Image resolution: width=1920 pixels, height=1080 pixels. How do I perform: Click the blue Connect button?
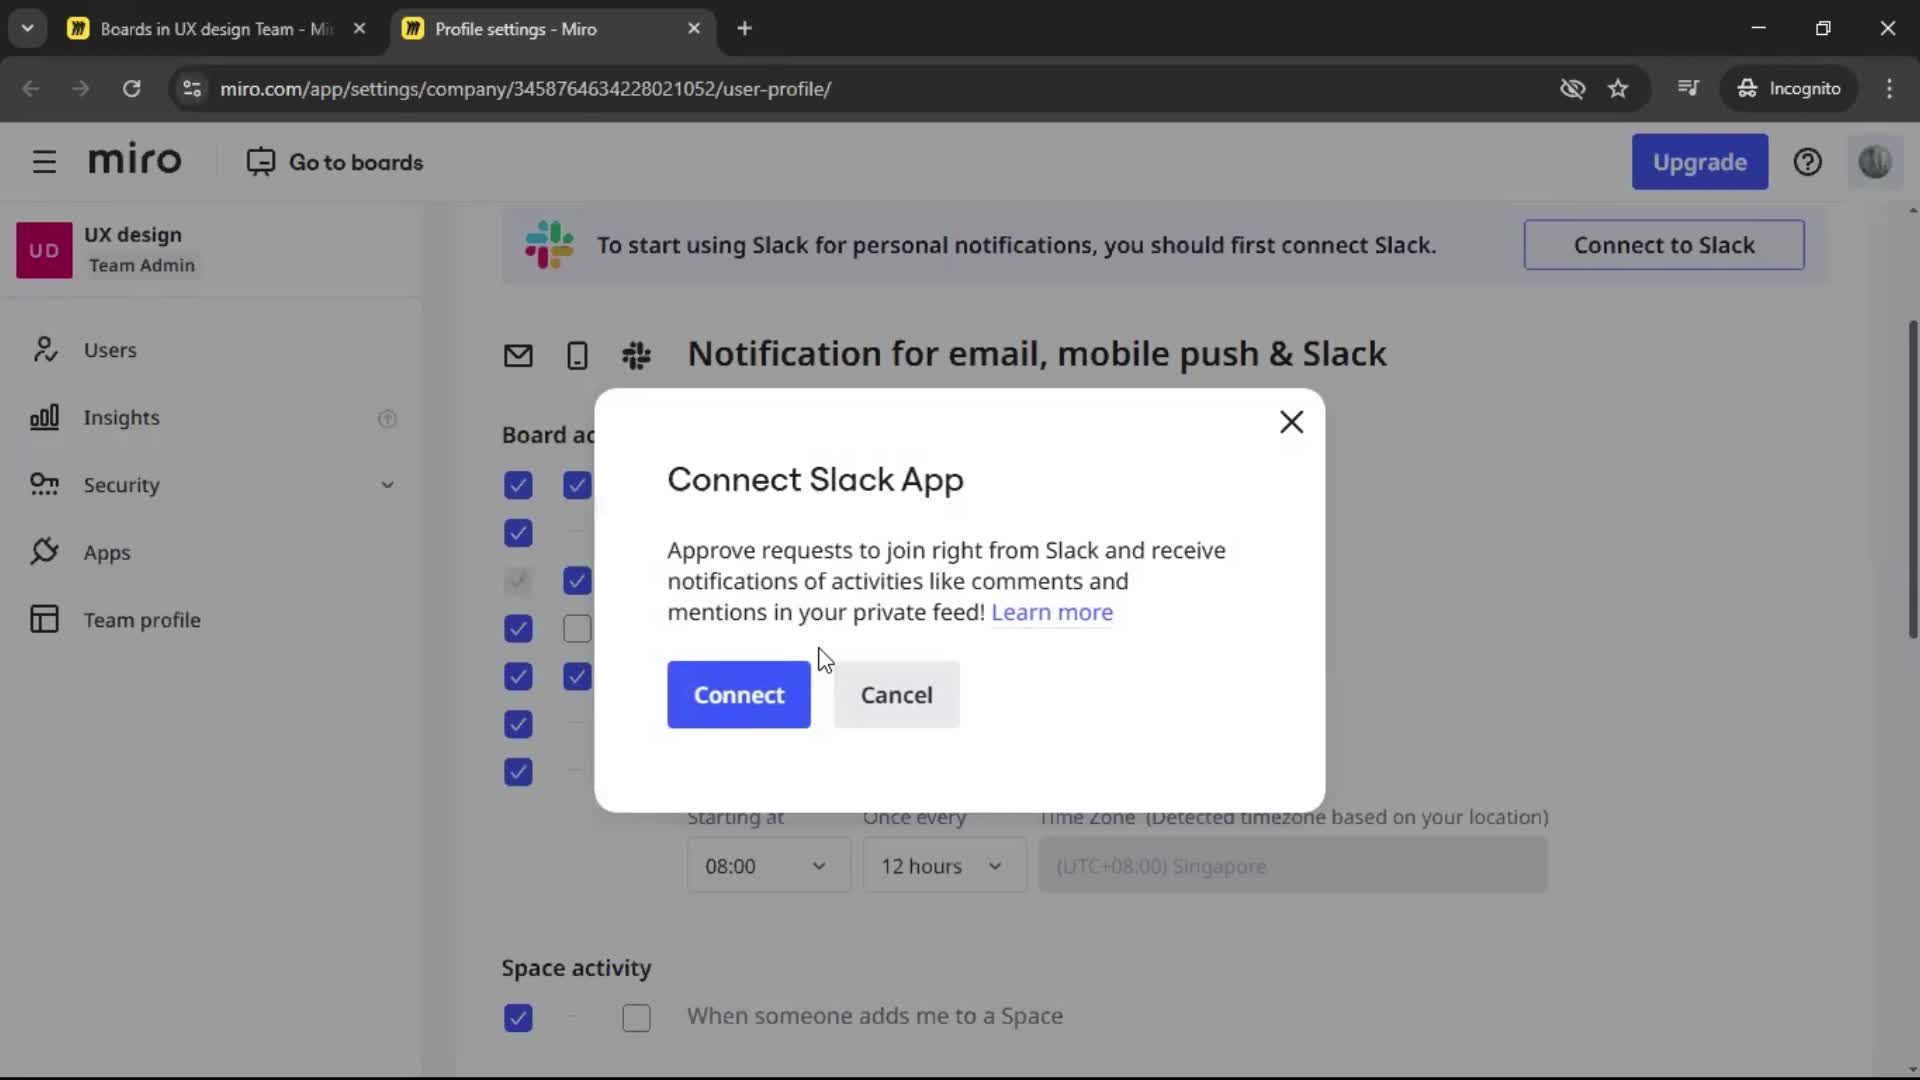739,695
